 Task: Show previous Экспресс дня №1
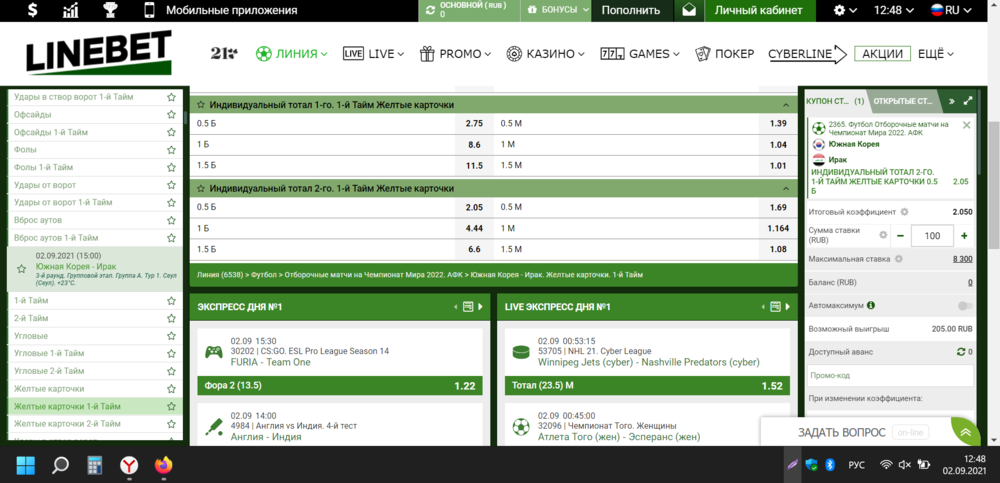tap(455, 308)
